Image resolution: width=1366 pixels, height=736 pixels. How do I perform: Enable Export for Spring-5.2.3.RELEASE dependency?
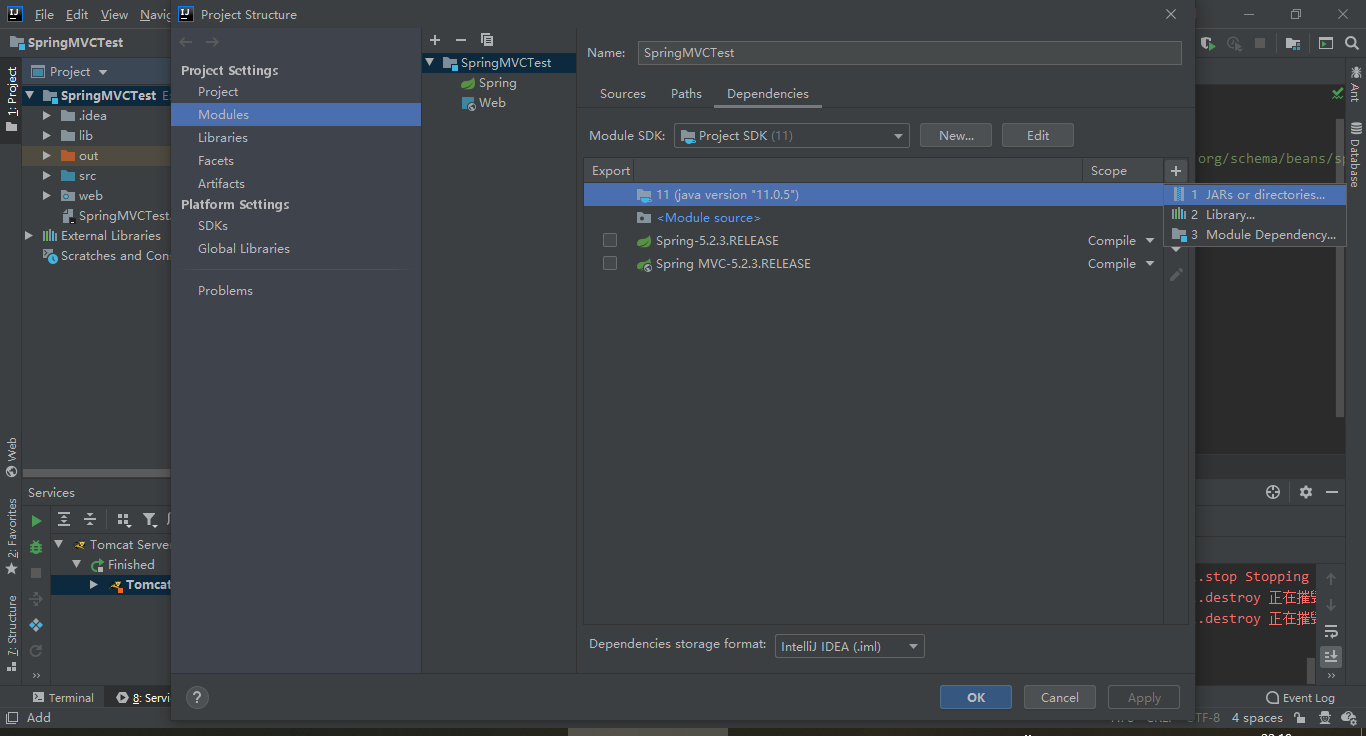click(610, 240)
